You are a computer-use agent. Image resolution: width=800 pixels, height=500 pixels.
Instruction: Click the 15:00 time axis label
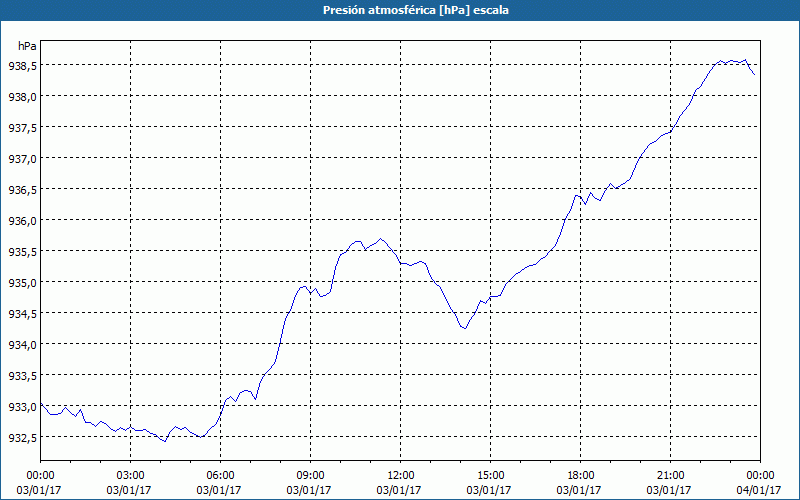490,476
